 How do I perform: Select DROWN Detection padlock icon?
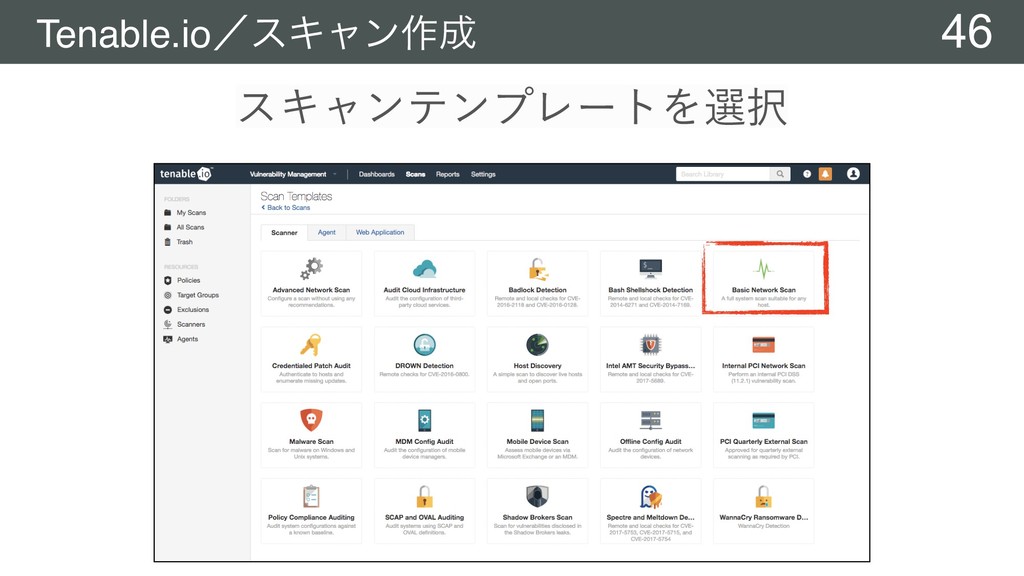click(x=424, y=345)
